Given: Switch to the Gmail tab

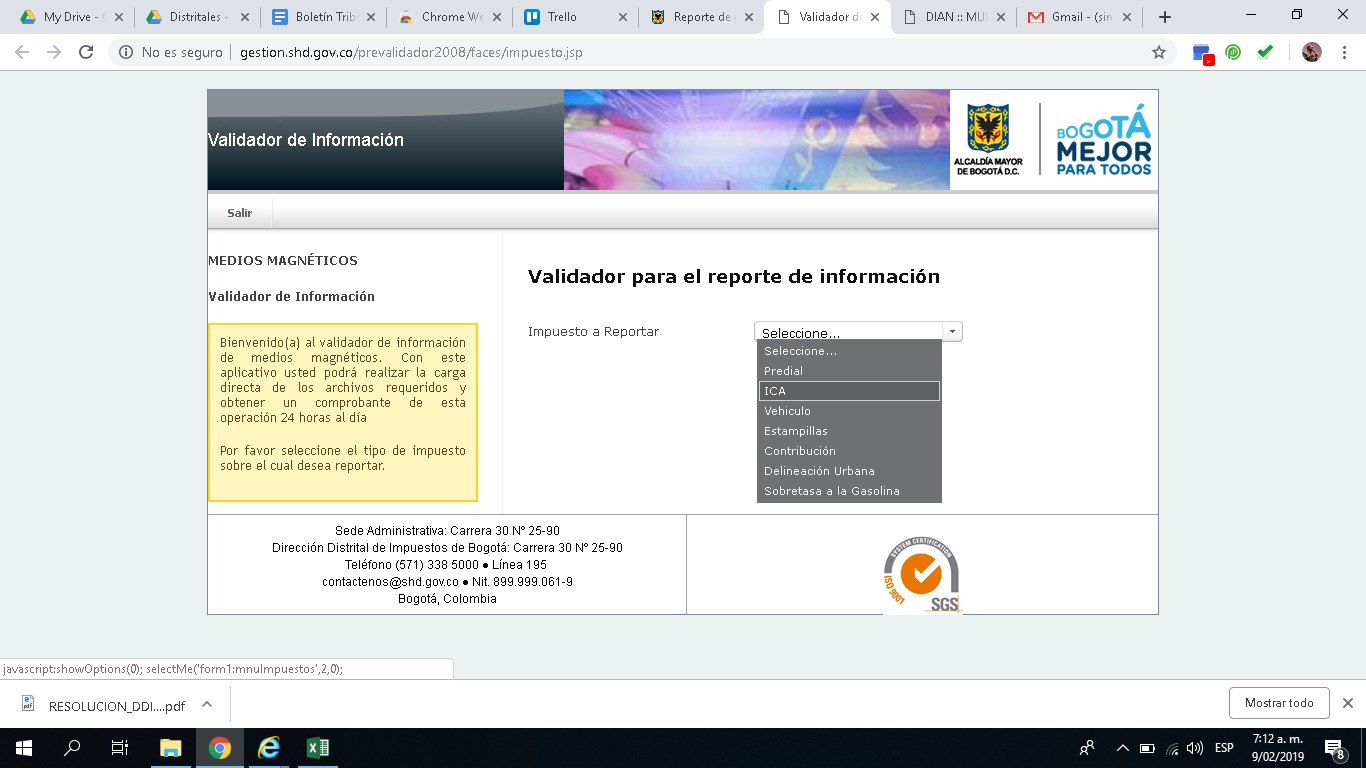Looking at the screenshot, I should point(1074,16).
